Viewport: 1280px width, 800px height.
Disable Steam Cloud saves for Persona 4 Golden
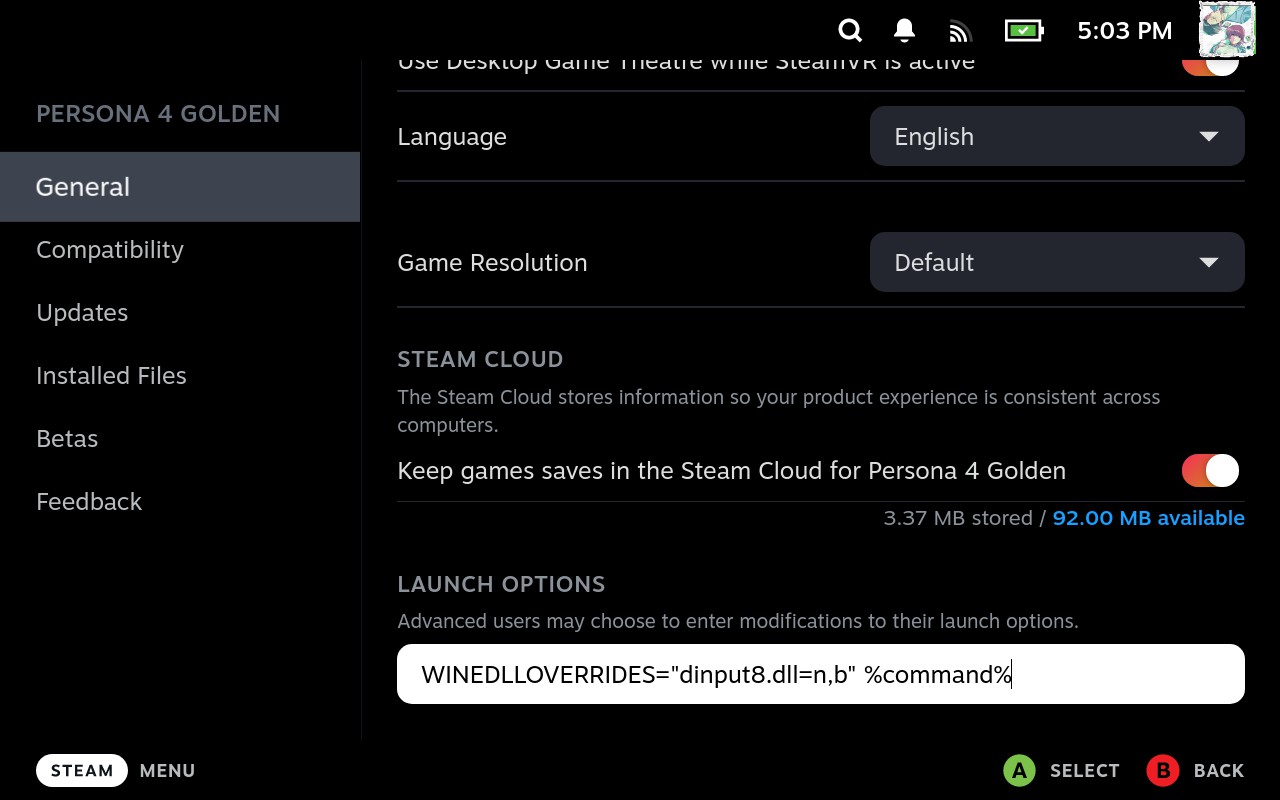coord(1210,470)
